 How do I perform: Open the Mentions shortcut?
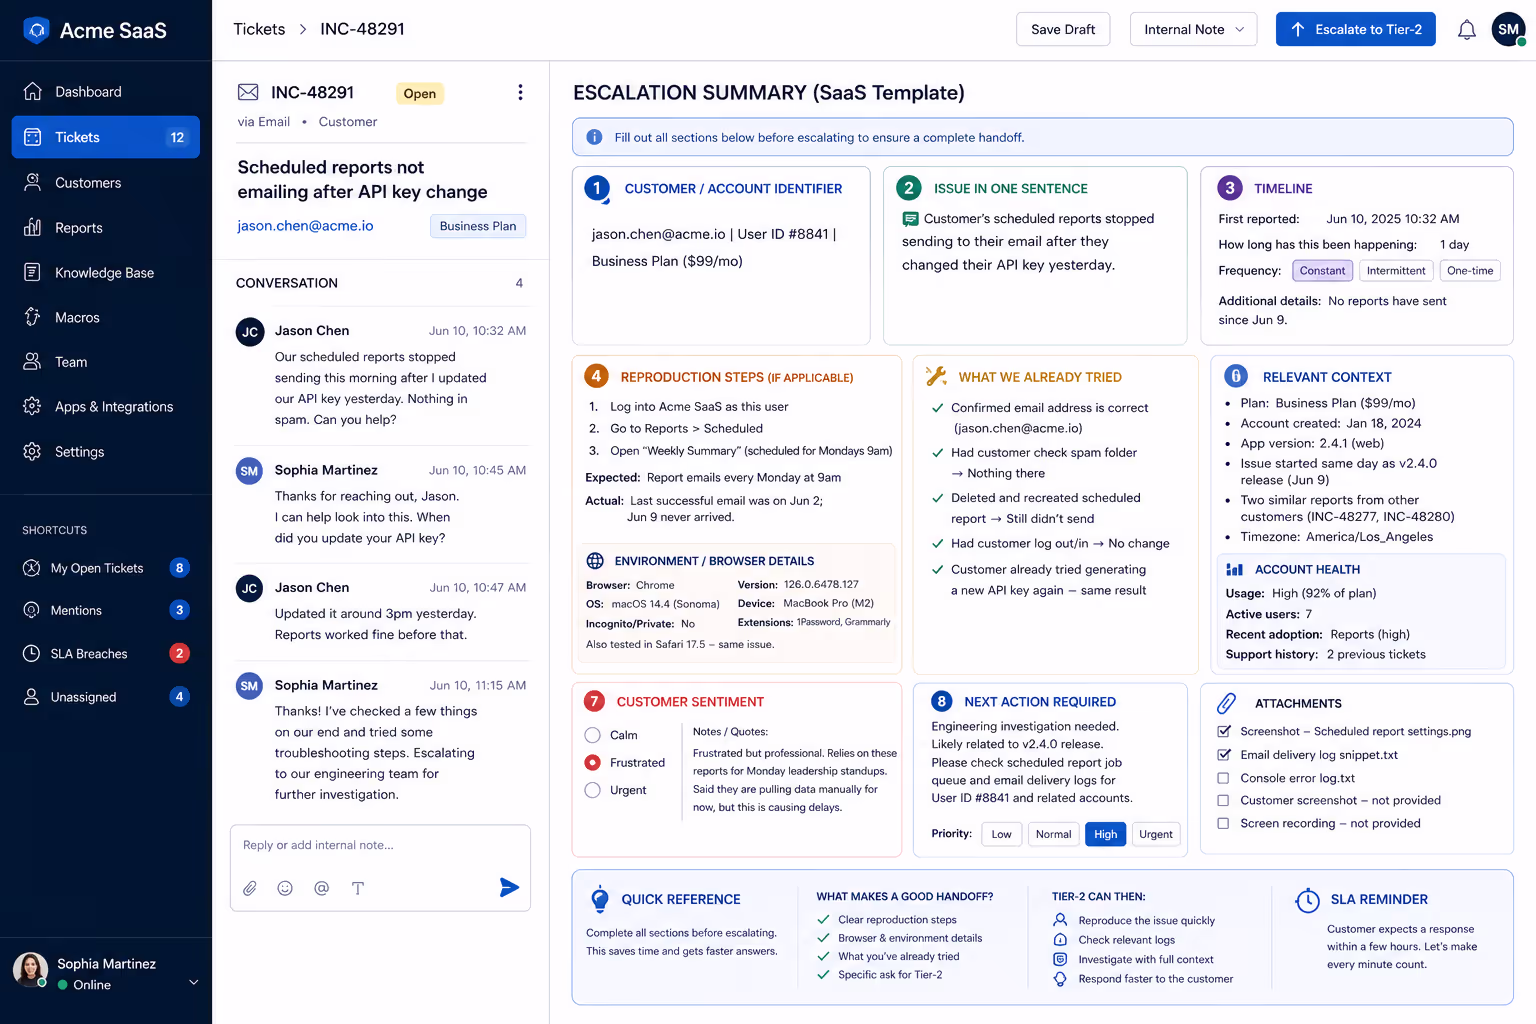point(106,610)
